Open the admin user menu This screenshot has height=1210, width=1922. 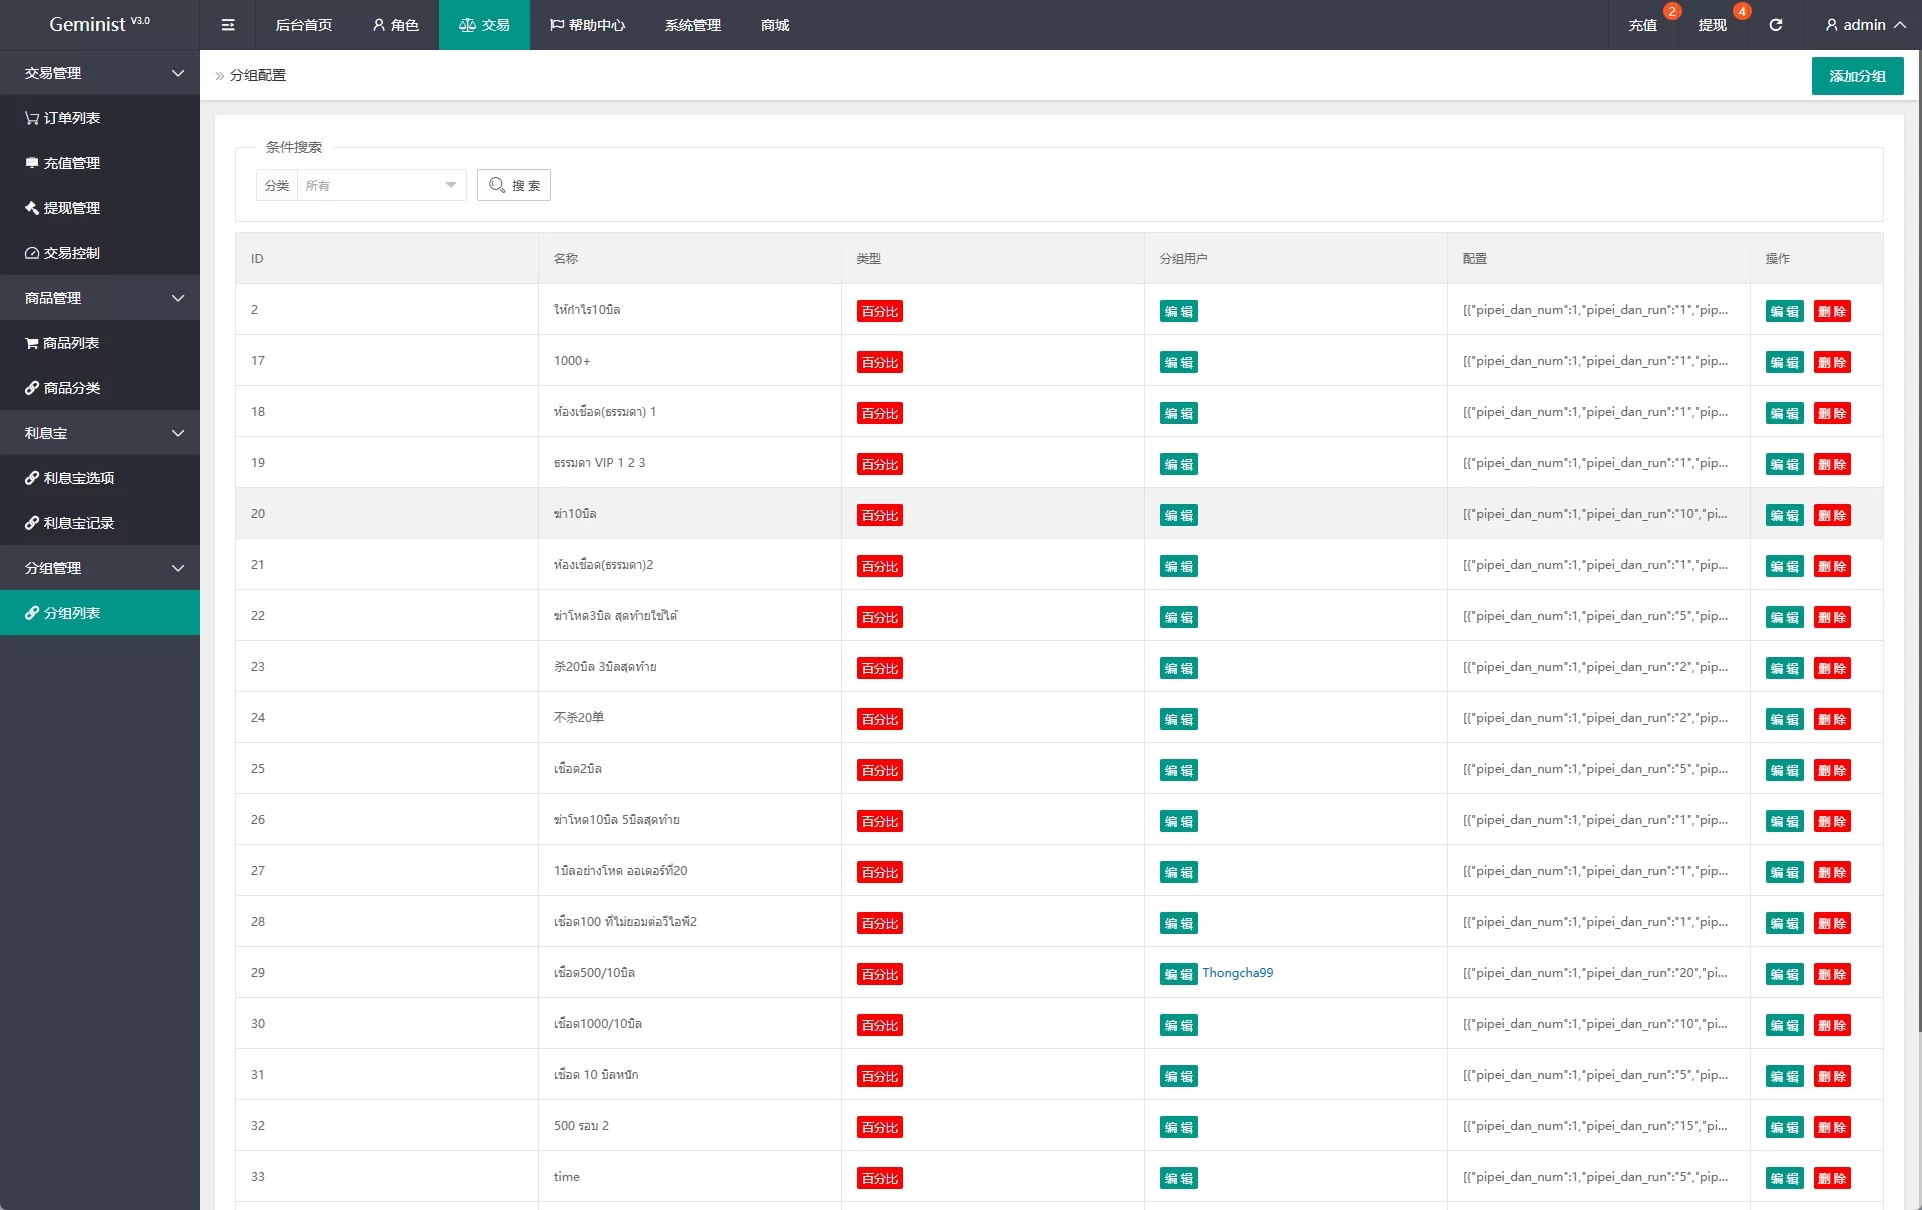[1864, 25]
